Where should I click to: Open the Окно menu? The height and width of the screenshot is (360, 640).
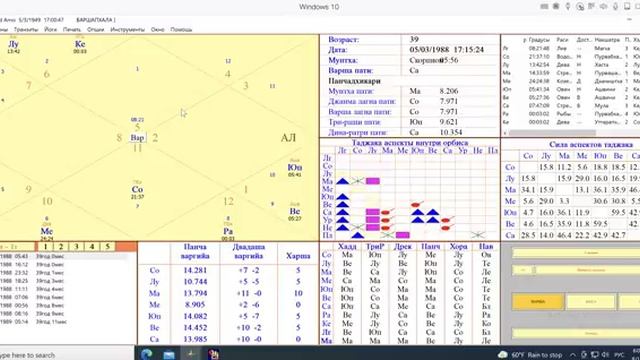158,29
